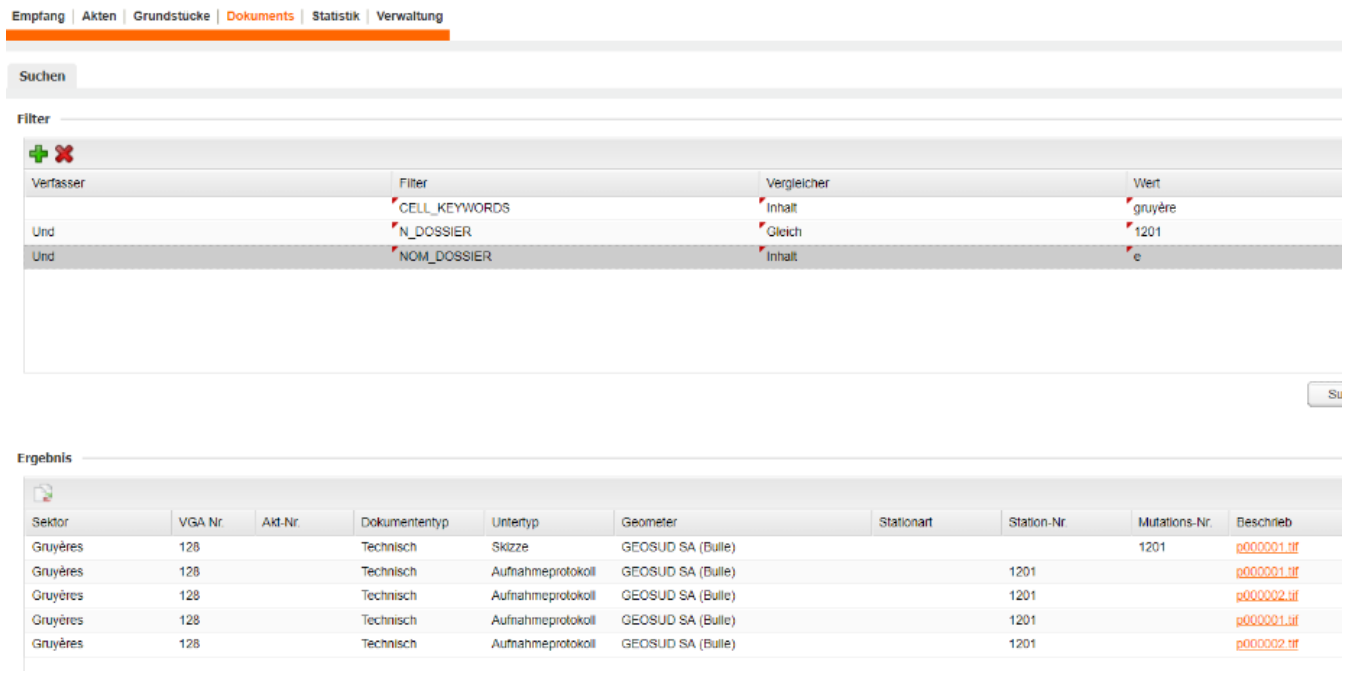Open the p000001.tif link in the Skizze row

tap(1267, 547)
